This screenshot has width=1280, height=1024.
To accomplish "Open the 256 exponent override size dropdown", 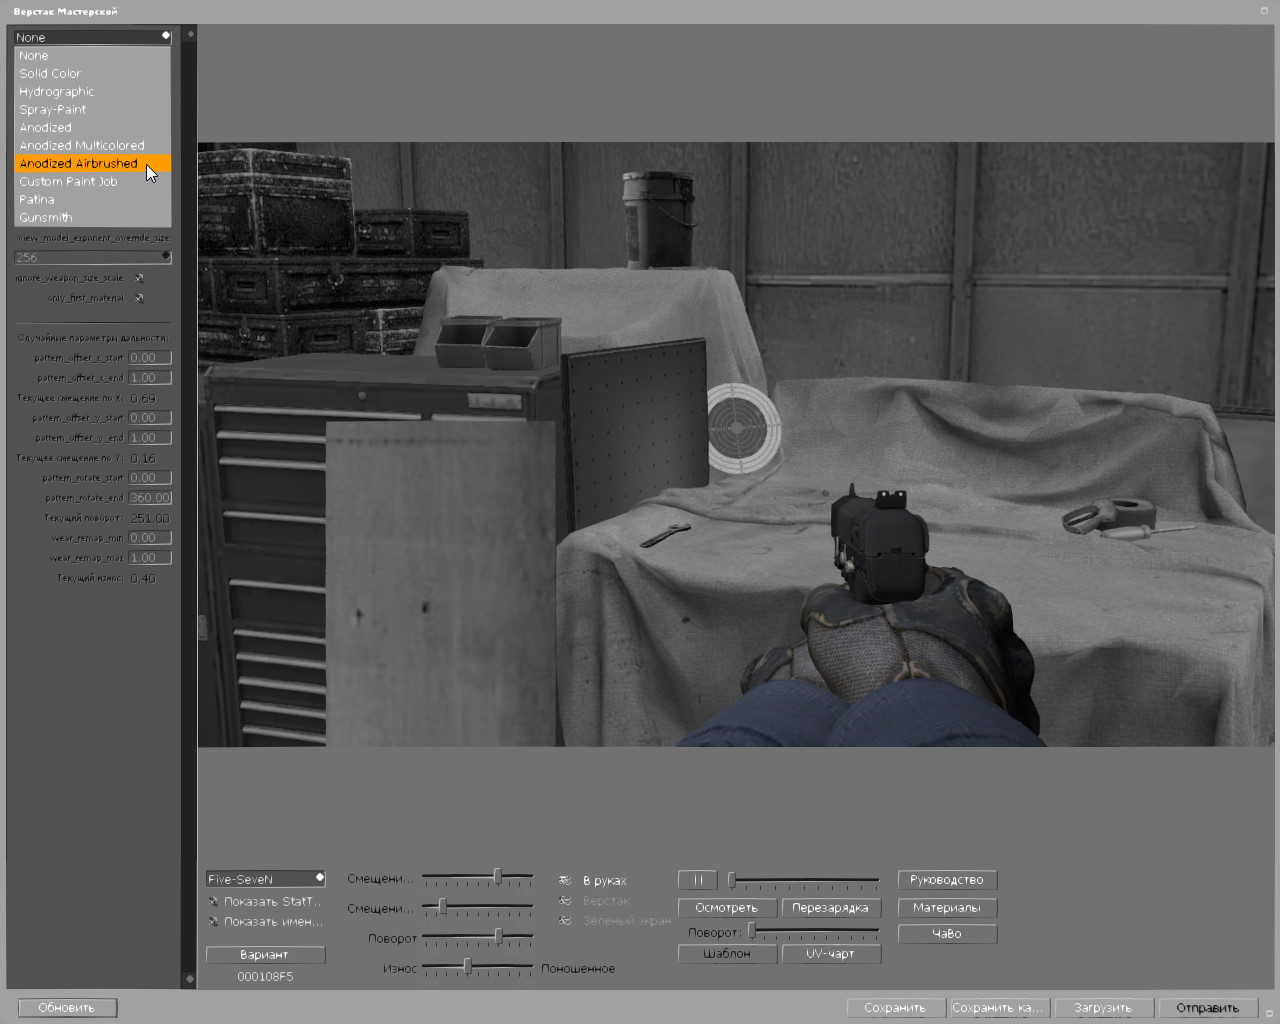I will 93,257.
